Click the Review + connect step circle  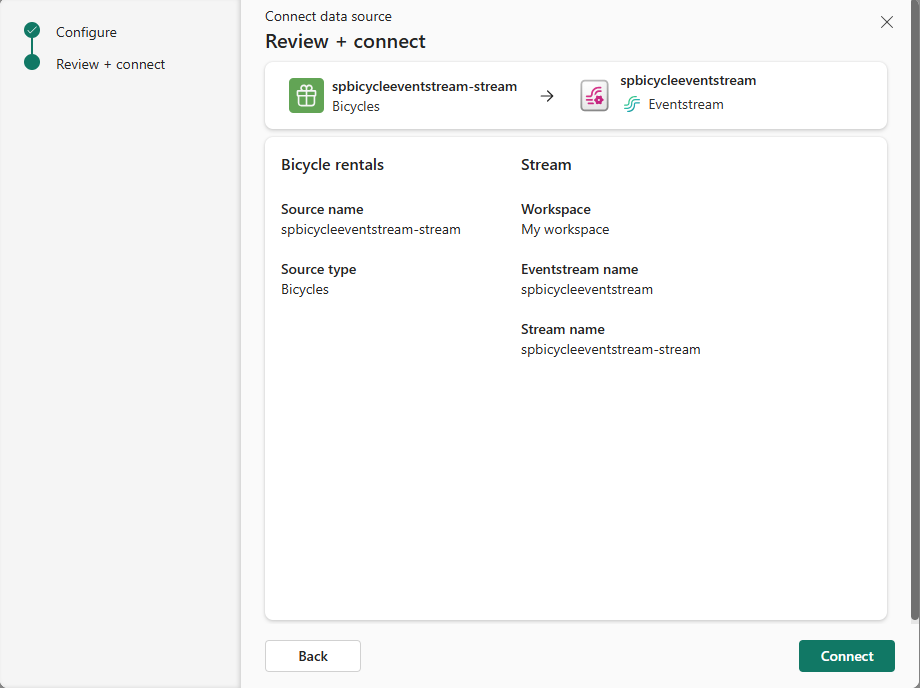[x=32, y=62]
